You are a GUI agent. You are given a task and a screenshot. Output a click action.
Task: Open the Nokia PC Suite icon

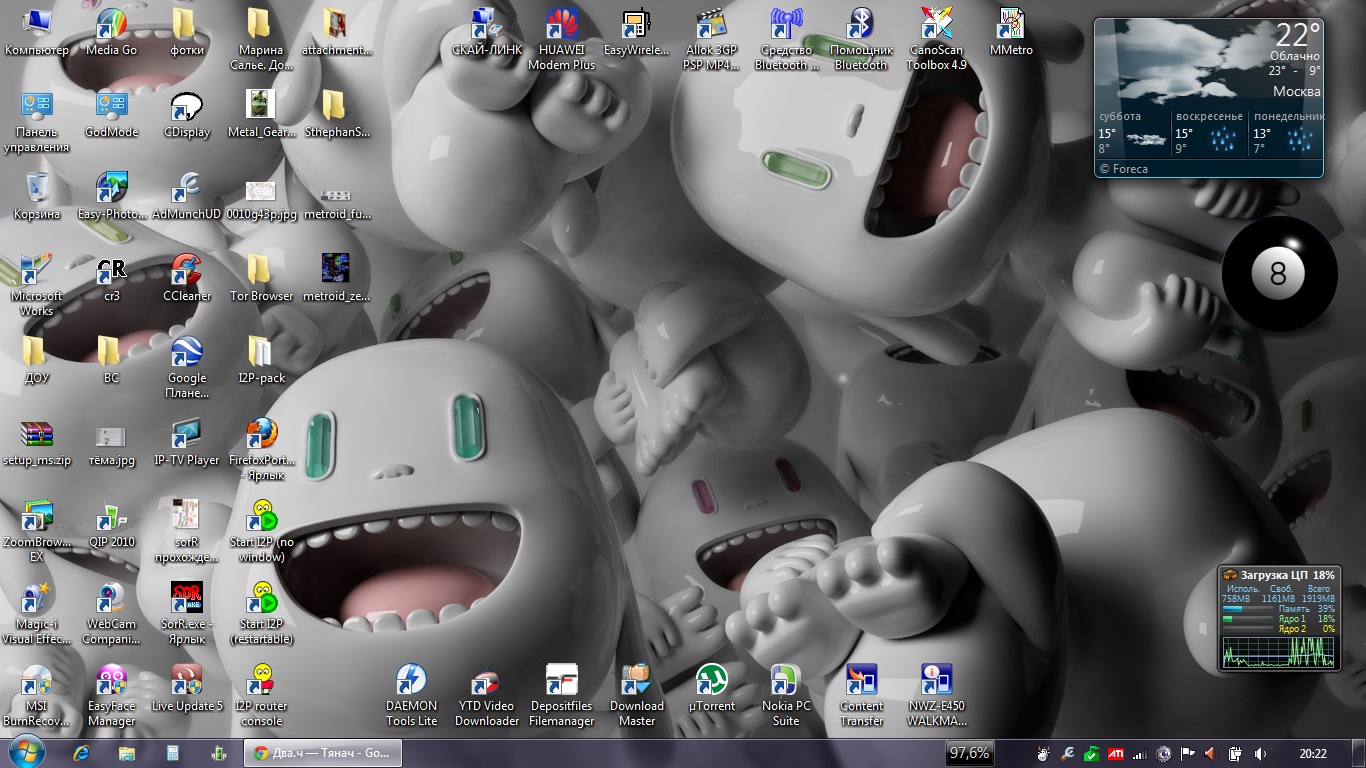point(786,681)
